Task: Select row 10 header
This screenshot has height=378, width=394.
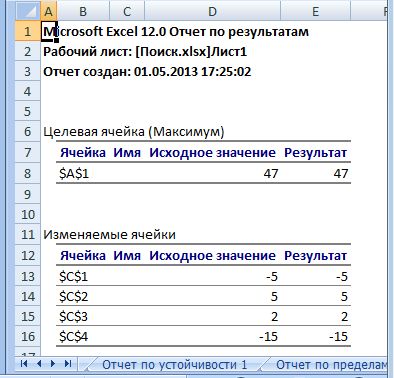Action: pos(28,214)
